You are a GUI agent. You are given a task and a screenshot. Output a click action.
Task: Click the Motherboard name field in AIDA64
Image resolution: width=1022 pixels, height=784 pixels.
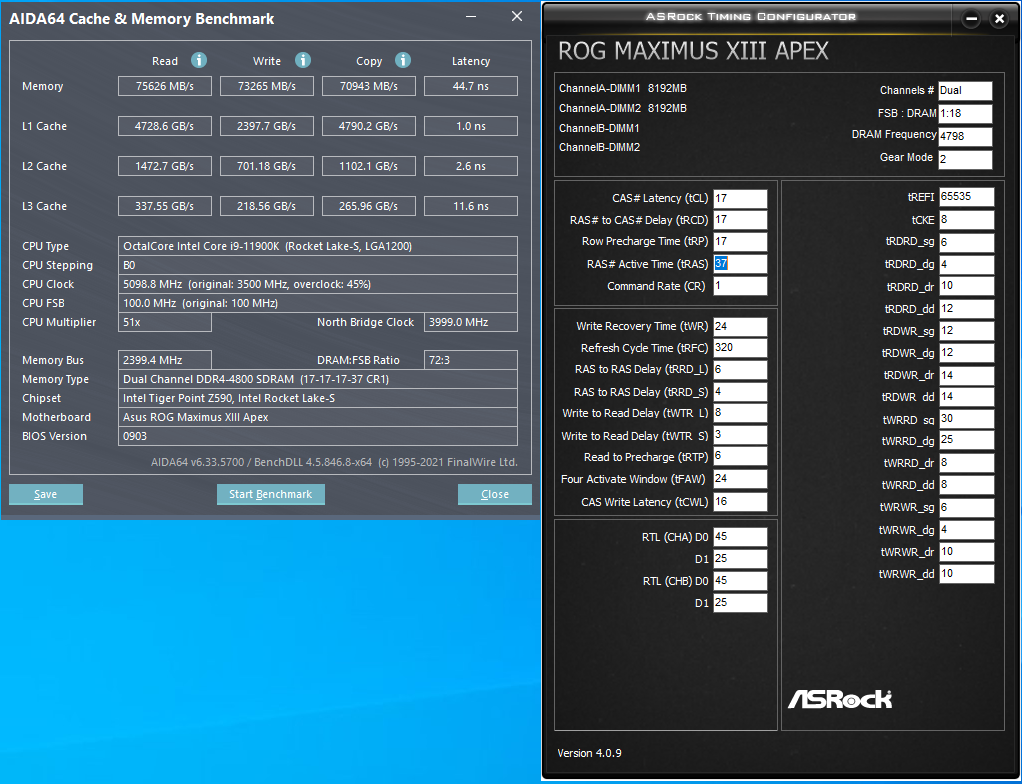coord(318,417)
